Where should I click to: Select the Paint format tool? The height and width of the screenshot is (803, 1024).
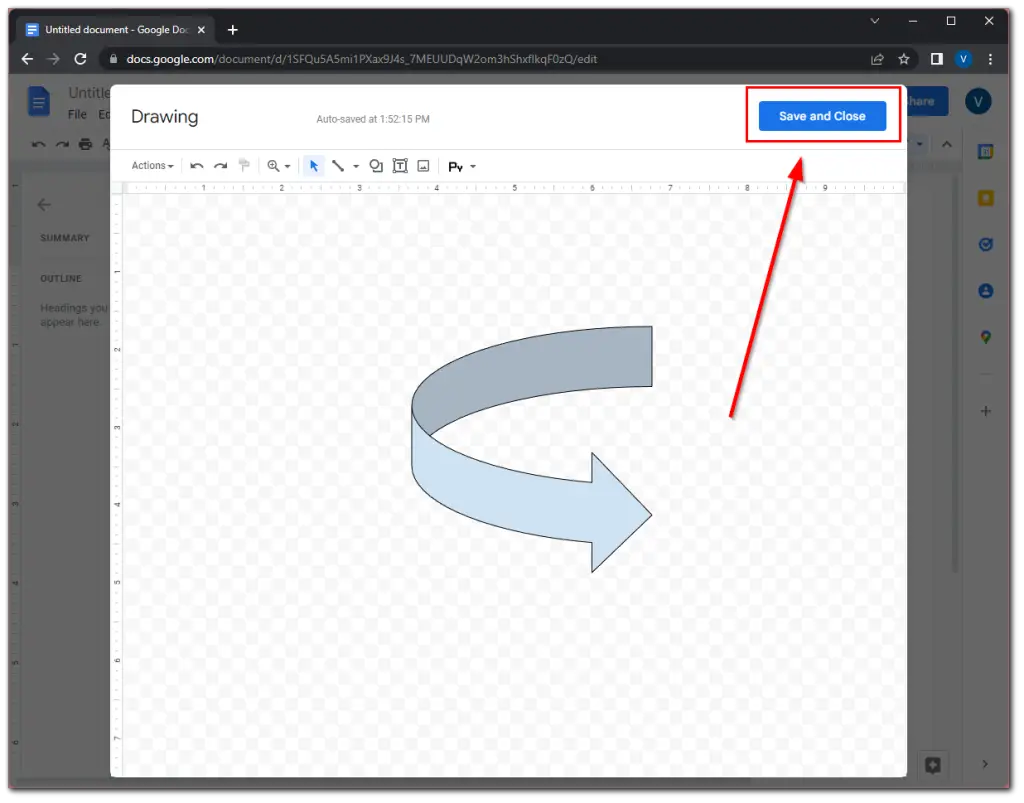pyautogui.click(x=243, y=165)
